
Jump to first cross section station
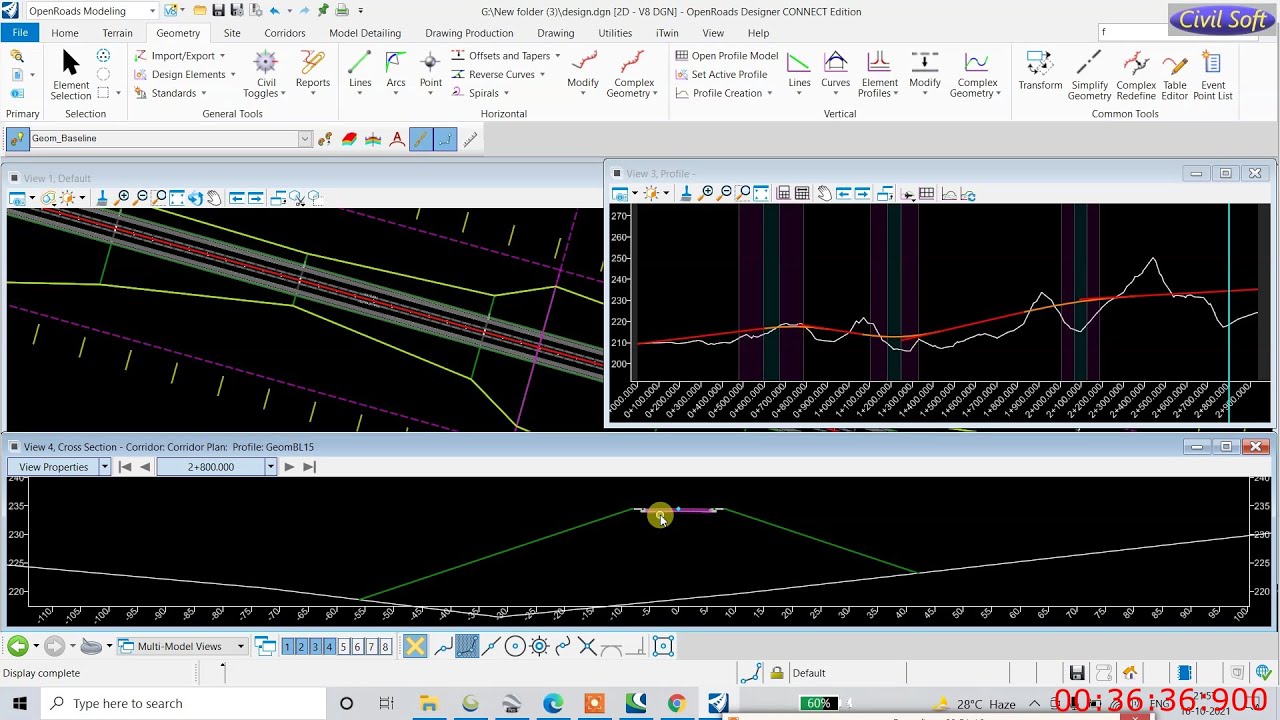125,467
